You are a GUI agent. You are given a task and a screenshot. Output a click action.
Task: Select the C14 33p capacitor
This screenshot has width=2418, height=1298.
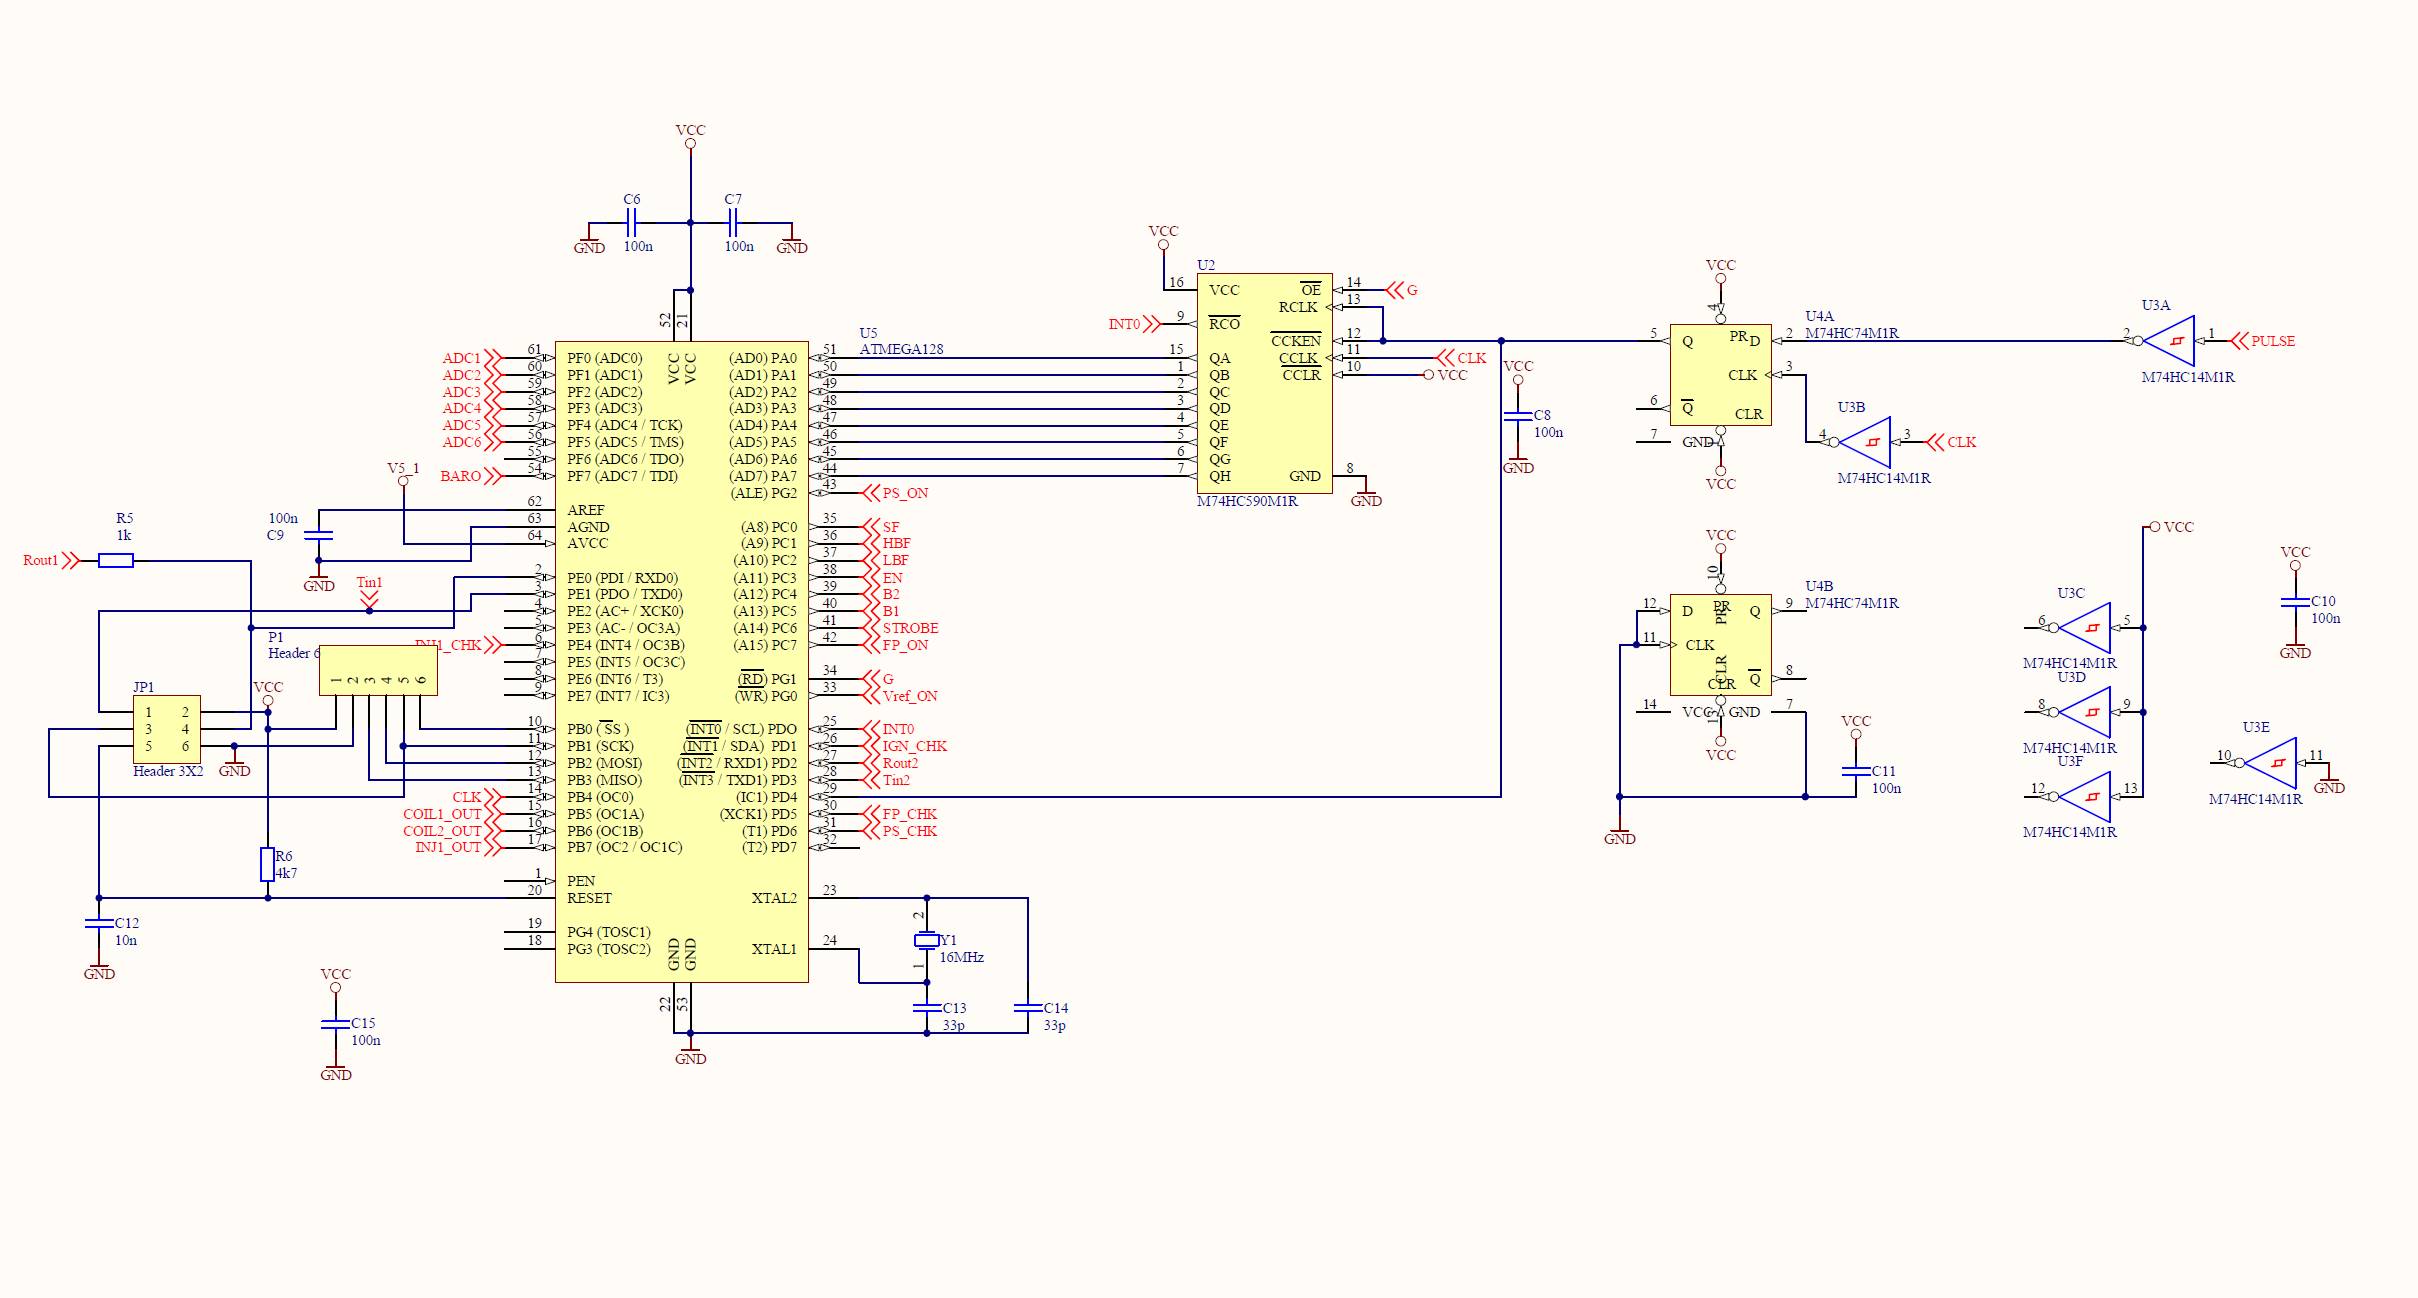(x=1027, y=1008)
